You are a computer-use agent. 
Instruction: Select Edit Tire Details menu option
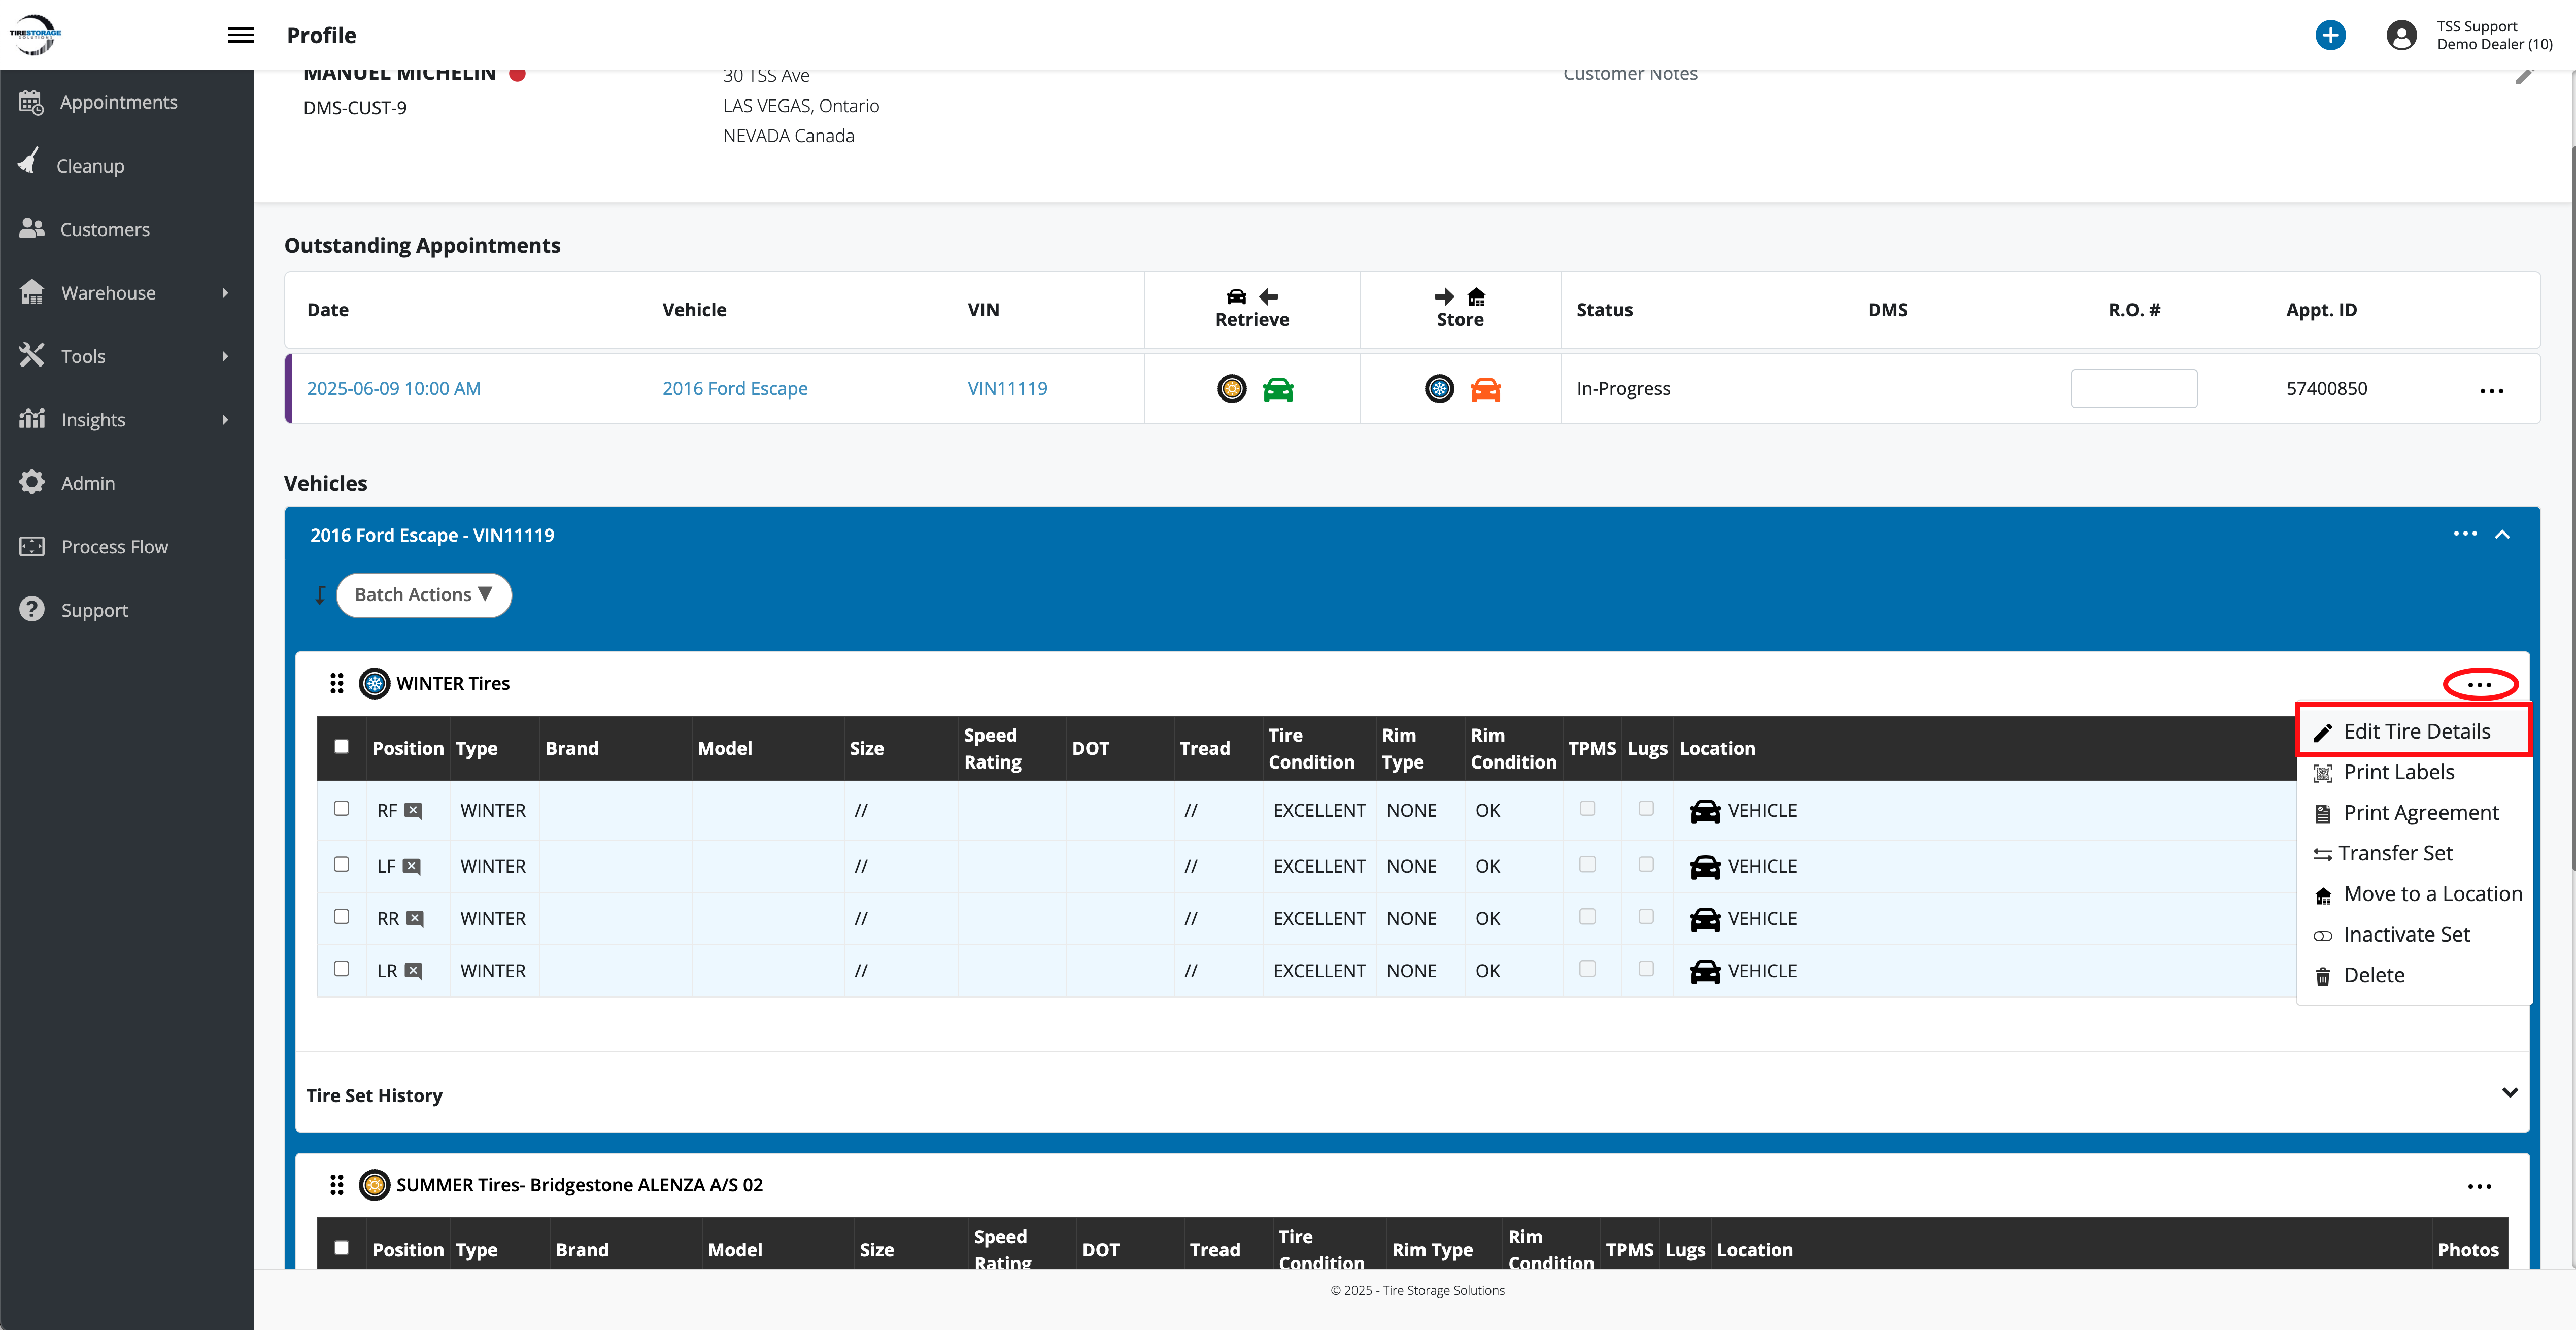(x=2415, y=732)
